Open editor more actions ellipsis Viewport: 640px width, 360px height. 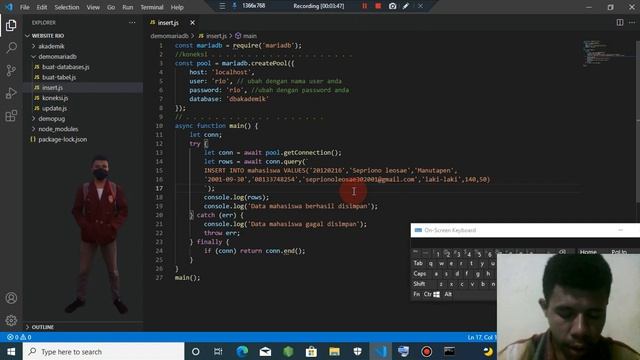[632, 23]
